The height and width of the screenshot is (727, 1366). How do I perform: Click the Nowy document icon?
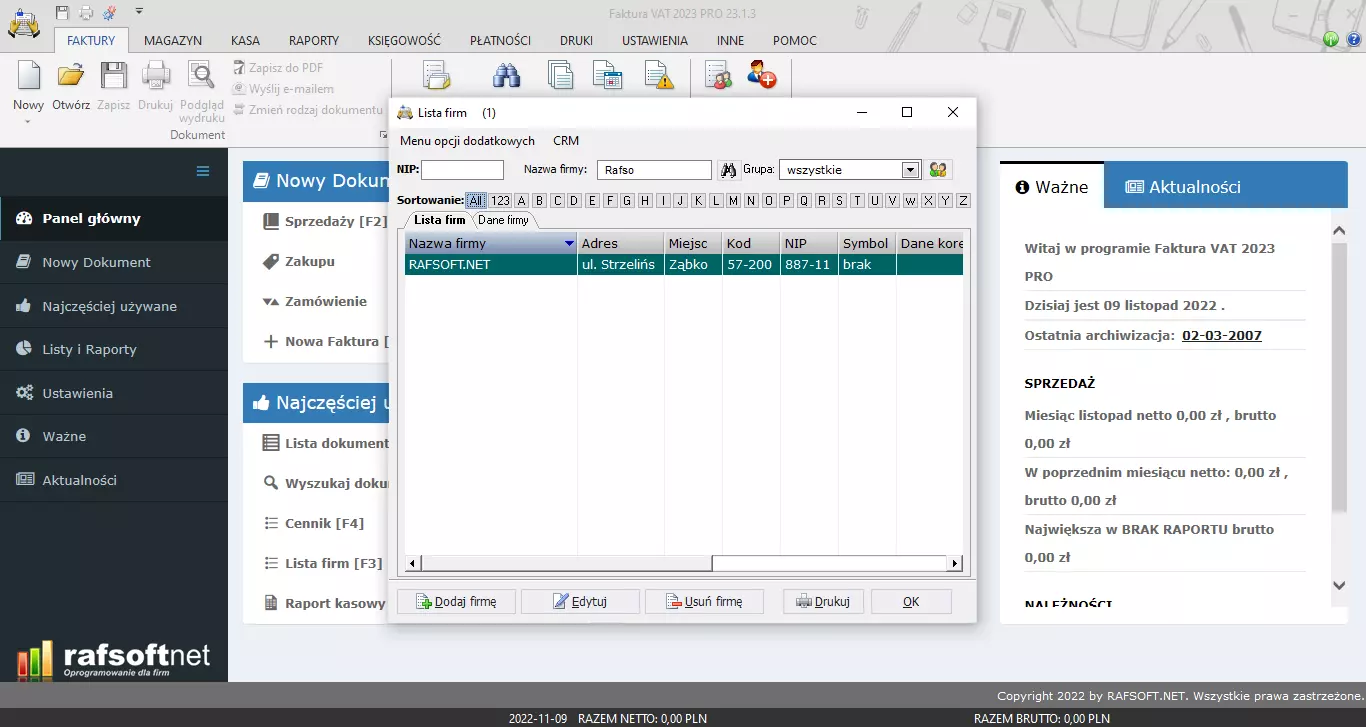(28, 77)
